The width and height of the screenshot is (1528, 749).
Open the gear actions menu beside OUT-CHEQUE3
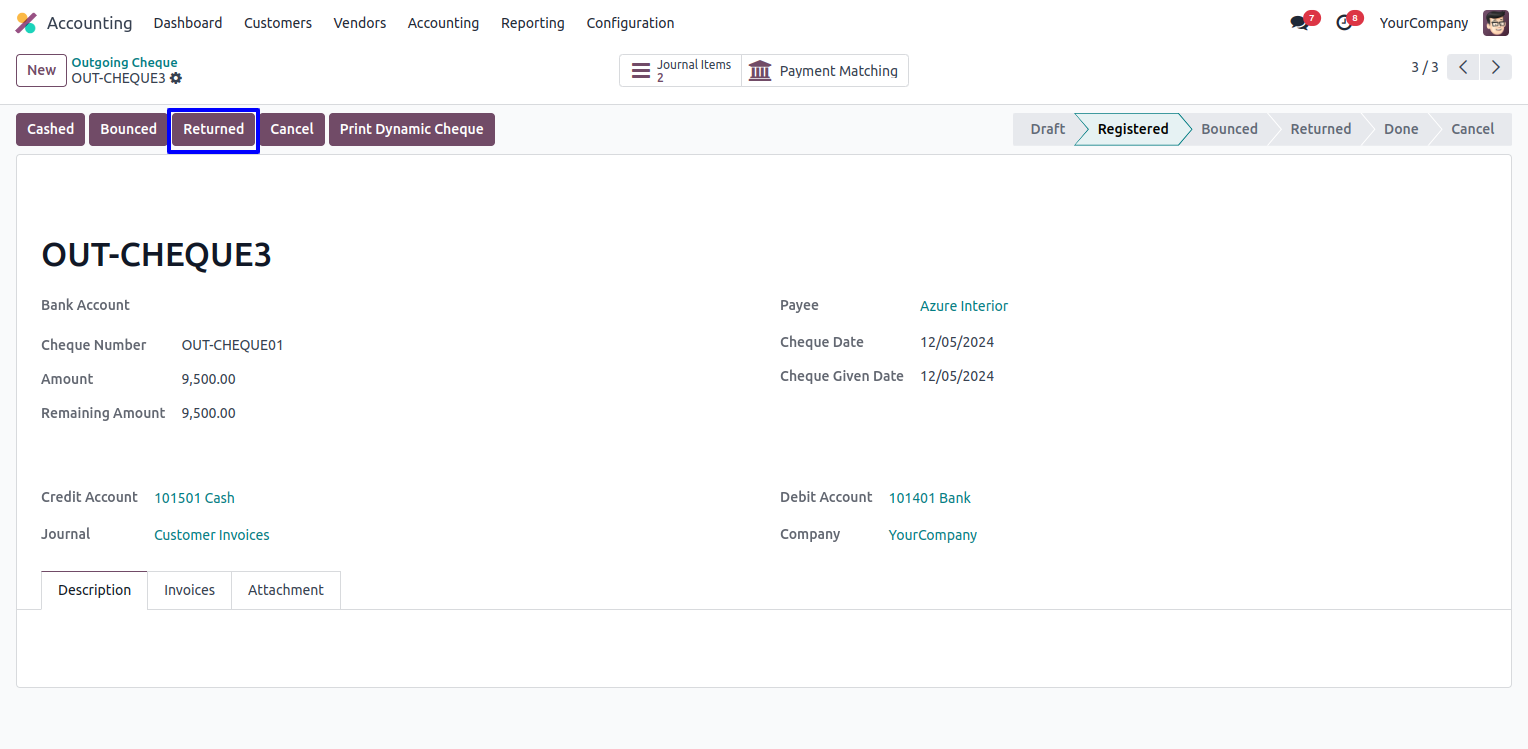pos(176,78)
